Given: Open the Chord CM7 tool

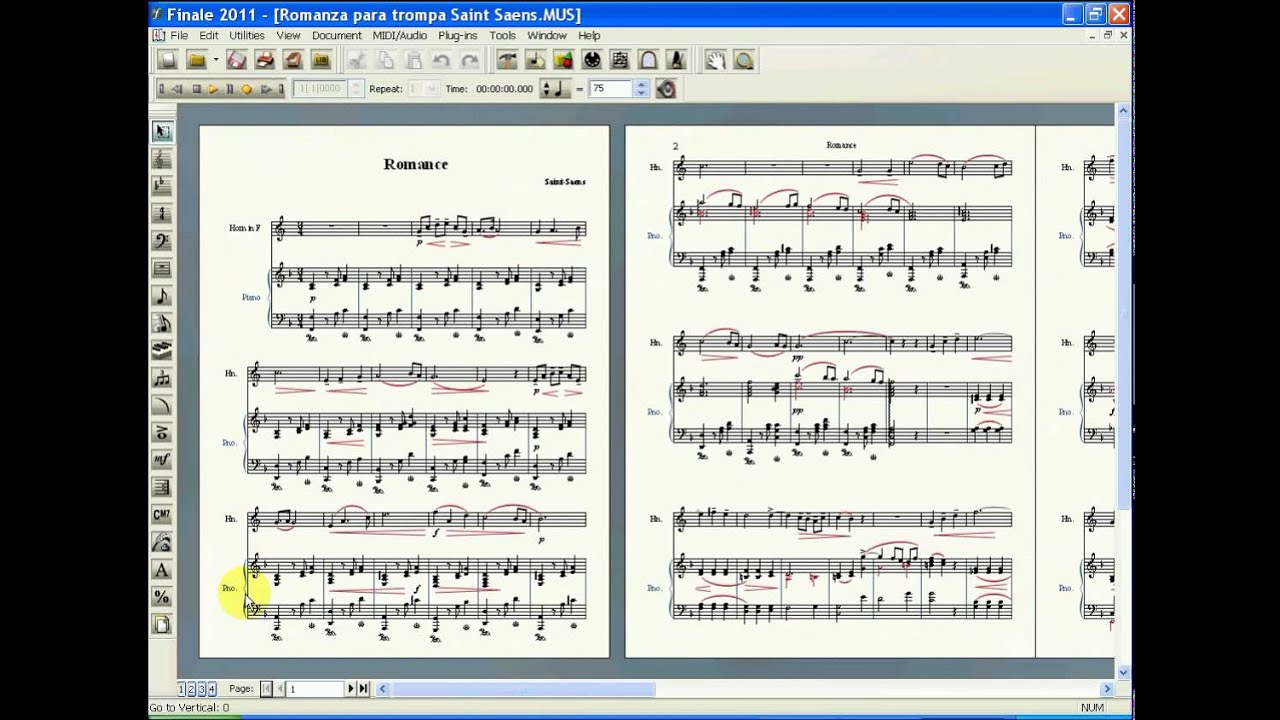Looking at the screenshot, I should 161,515.
